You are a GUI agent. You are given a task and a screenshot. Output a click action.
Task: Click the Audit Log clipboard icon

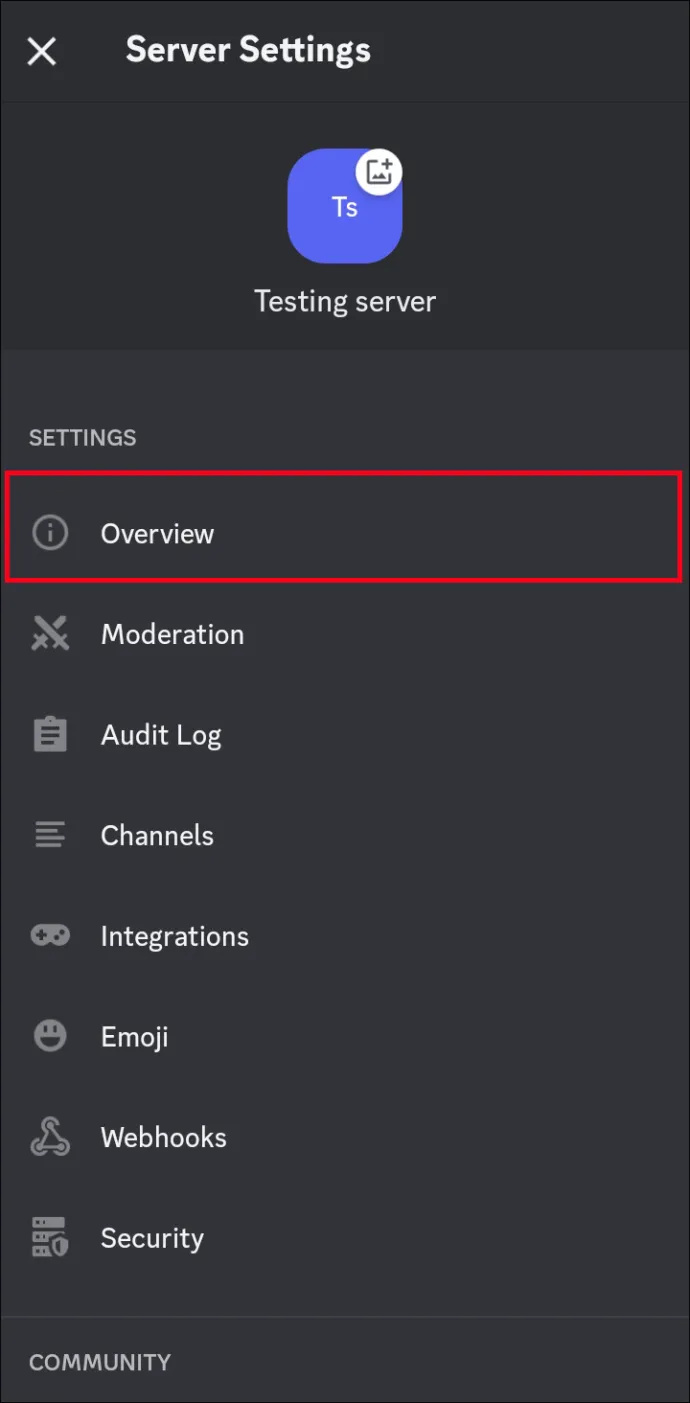(x=50, y=735)
